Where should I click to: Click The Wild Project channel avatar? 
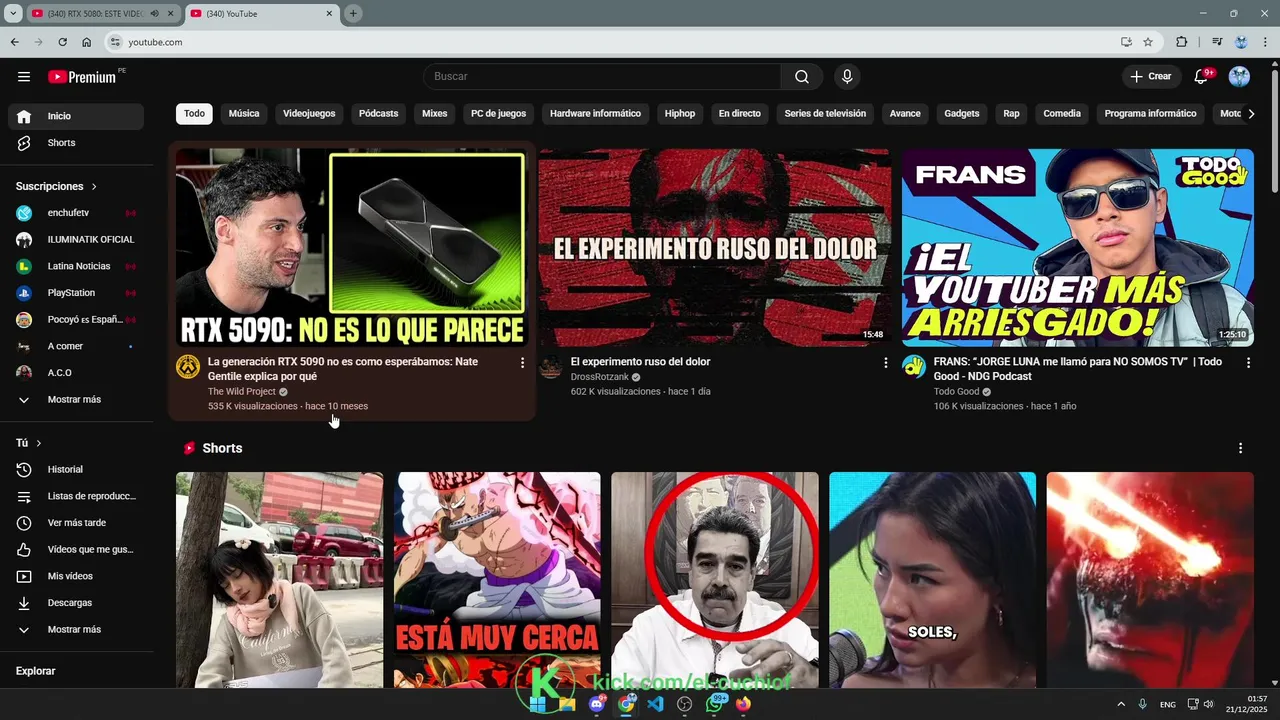tap(188, 367)
